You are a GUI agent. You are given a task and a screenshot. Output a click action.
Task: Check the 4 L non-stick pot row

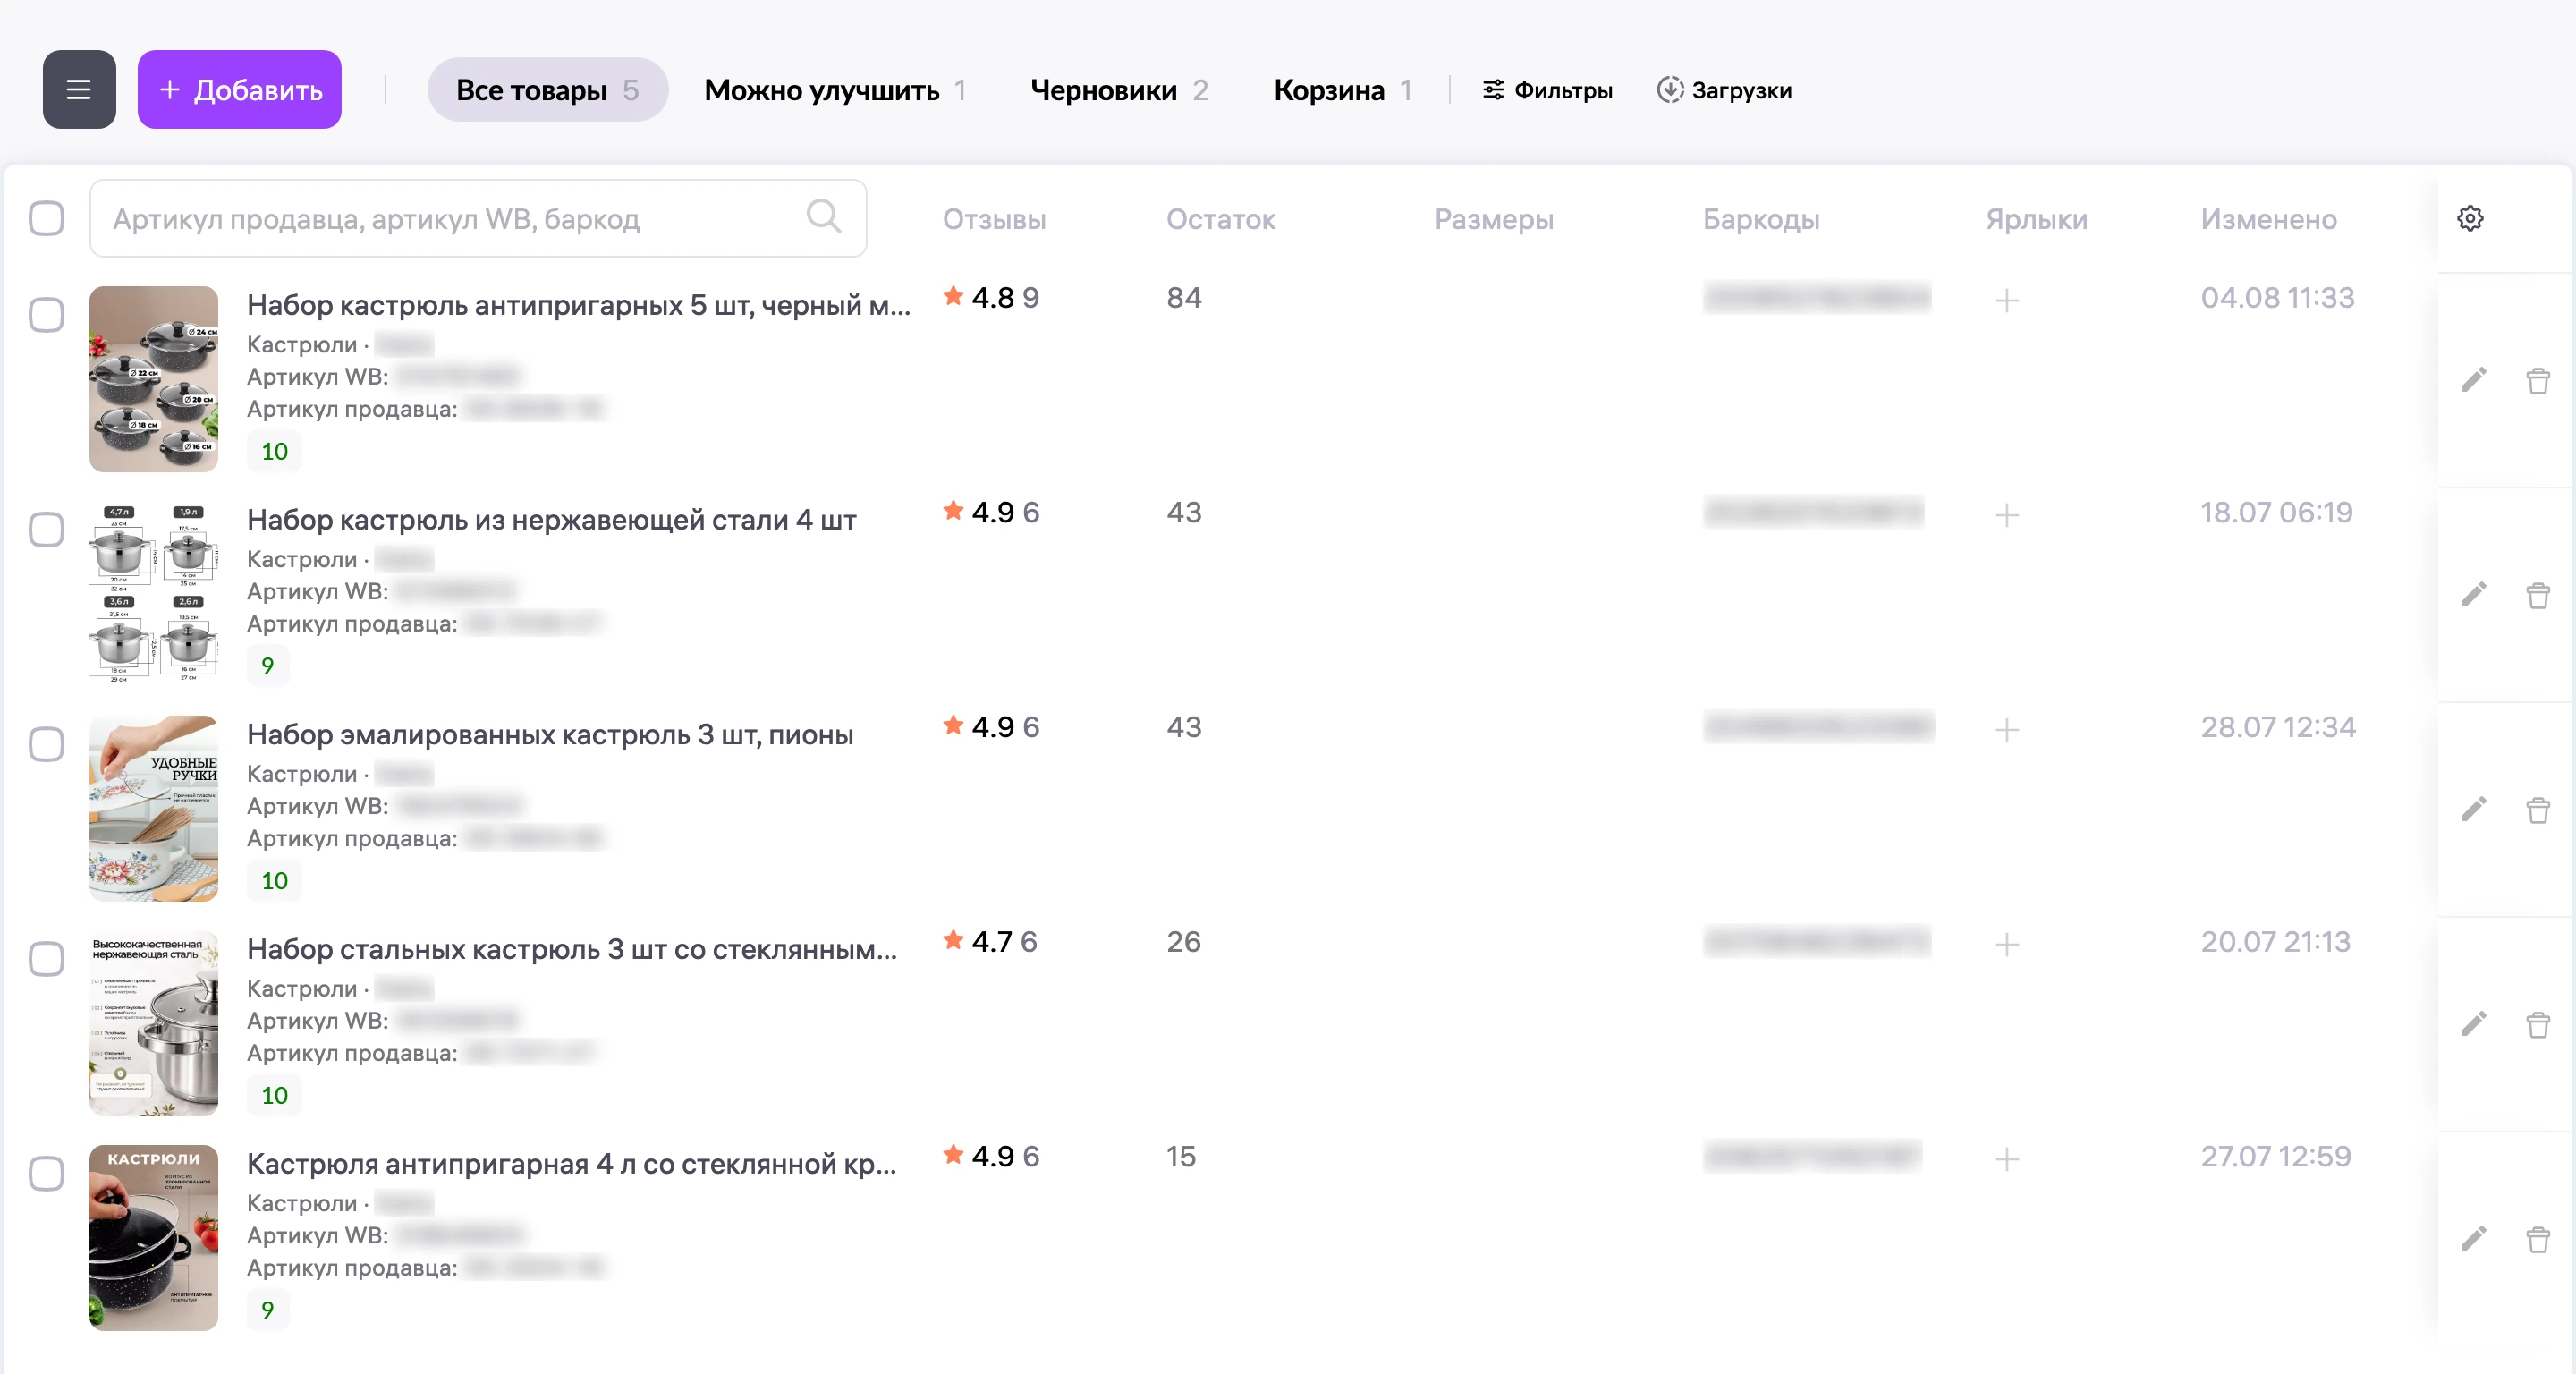click(x=46, y=1173)
